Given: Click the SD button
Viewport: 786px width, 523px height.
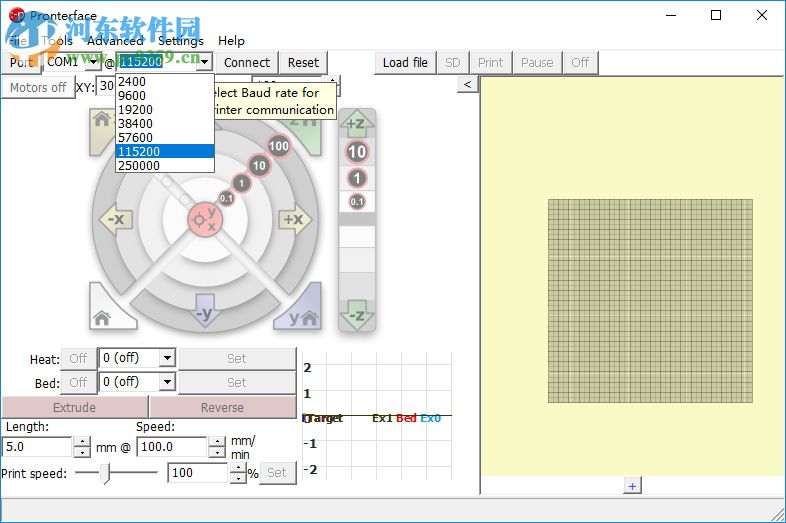Looking at the screenshot, I should 453,63.
